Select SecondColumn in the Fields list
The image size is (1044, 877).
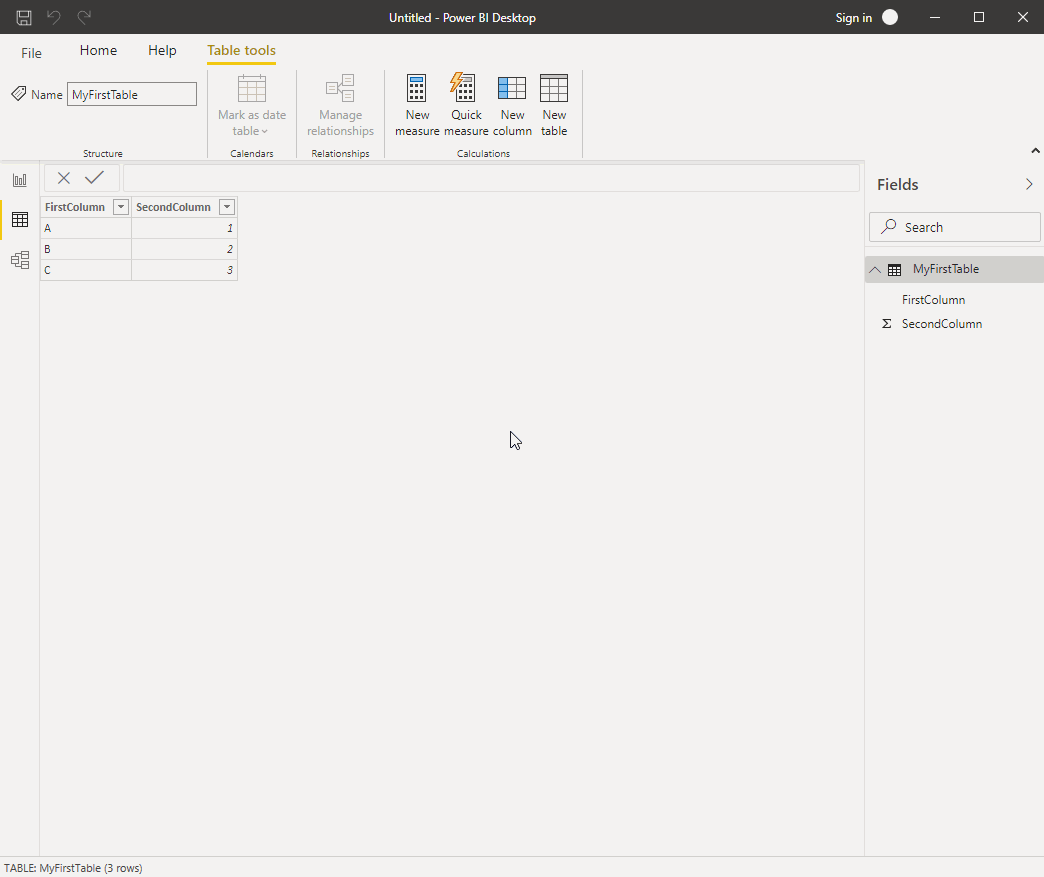pos(942,324)
